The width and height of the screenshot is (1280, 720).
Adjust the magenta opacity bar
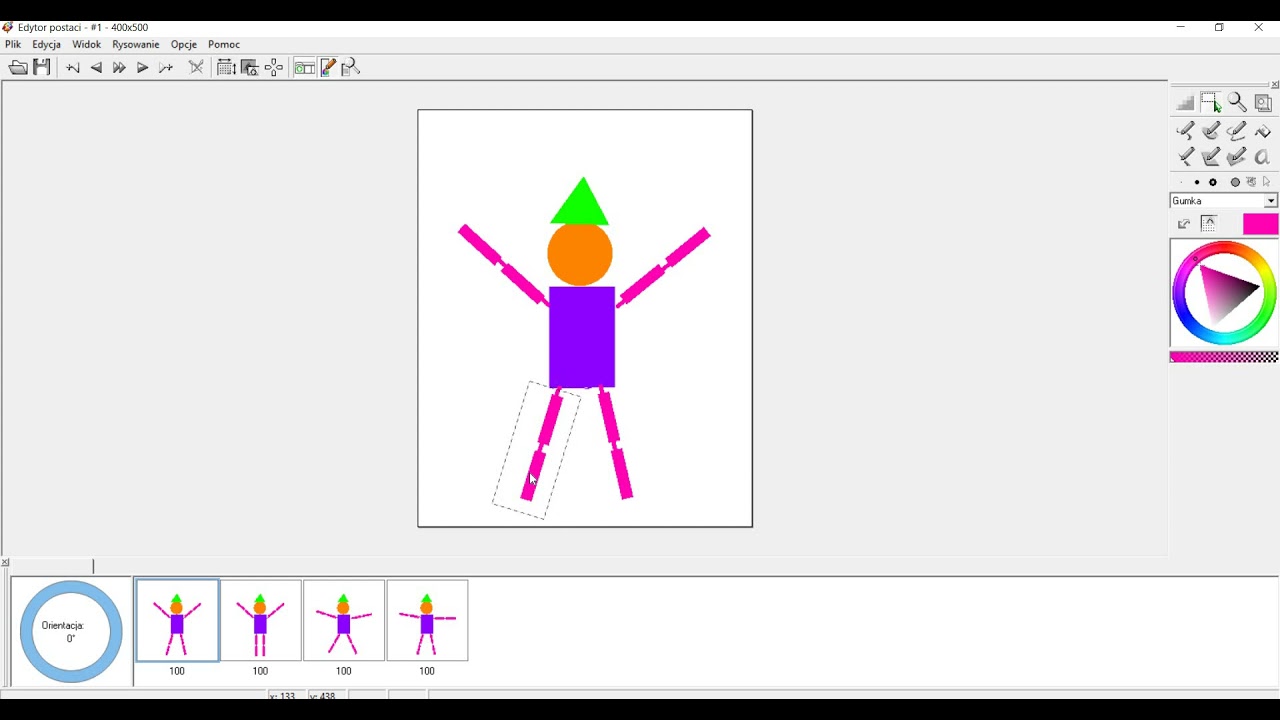click(x=1224, y=357)
